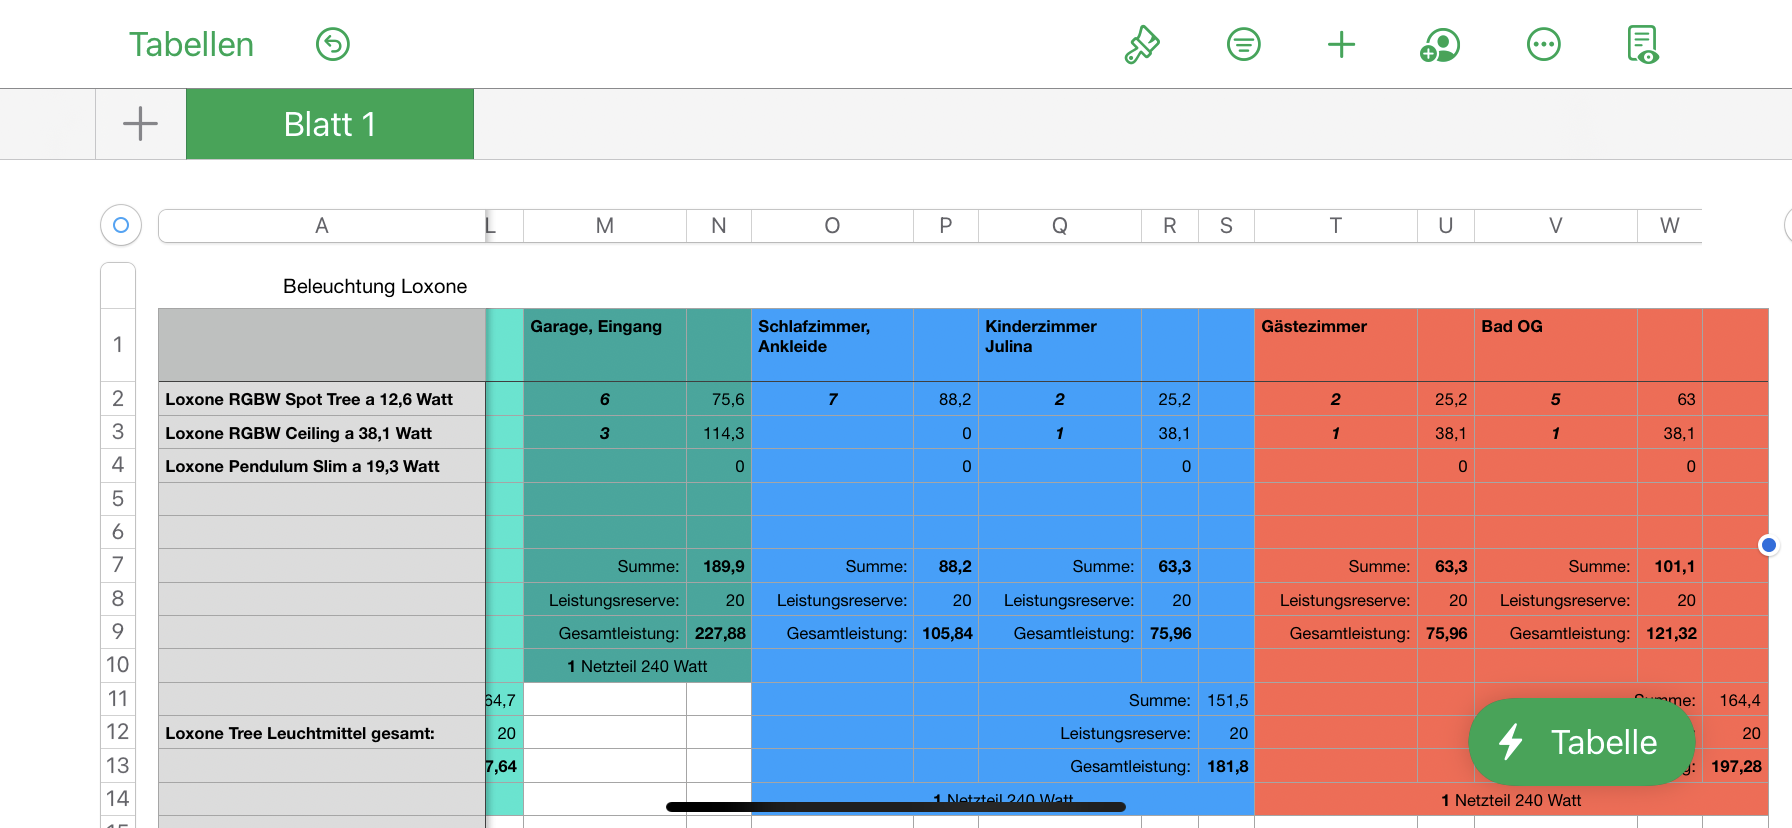Screen dimensions: 1792x828
Task: Select the cell with value 75,6
Action: pyautogui.click(x=719, y=399)
